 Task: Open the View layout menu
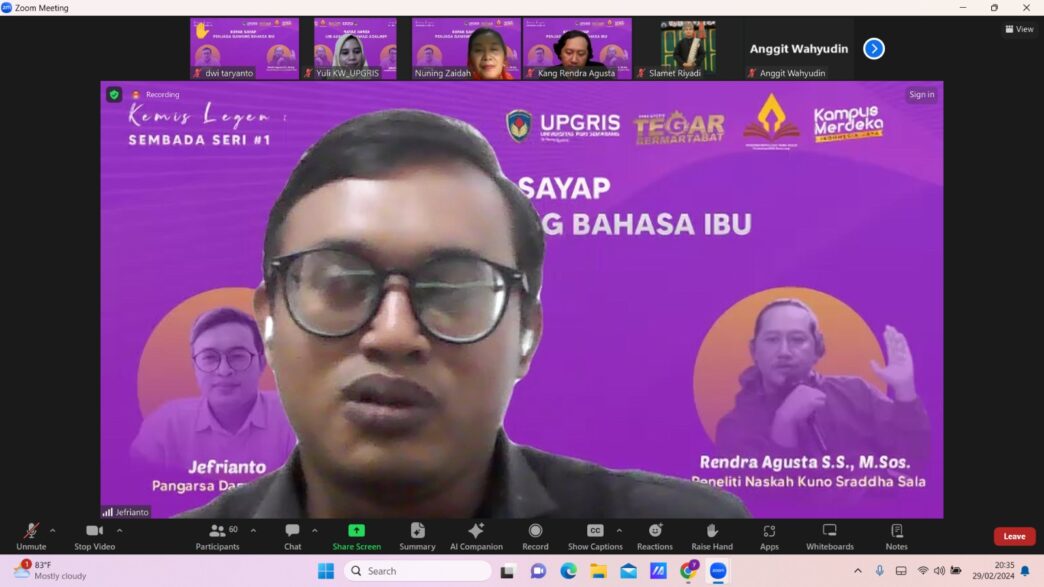tap(1019, 29)
